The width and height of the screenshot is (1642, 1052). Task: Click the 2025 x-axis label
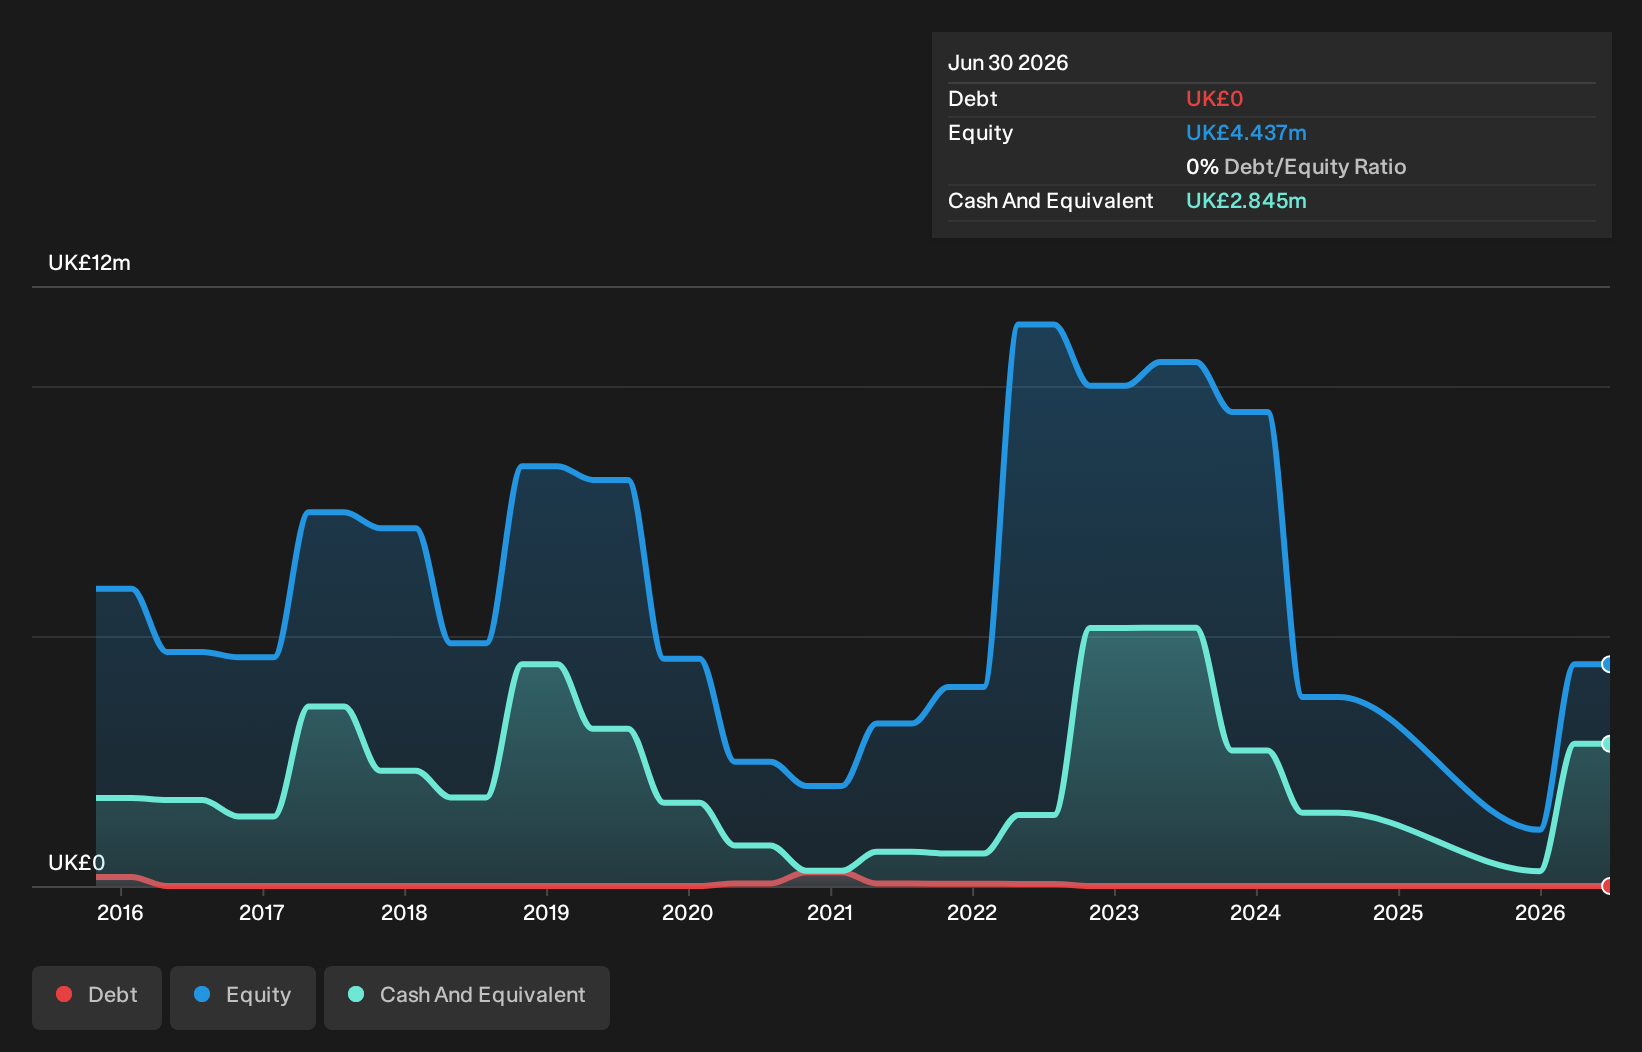(1398, 912)
